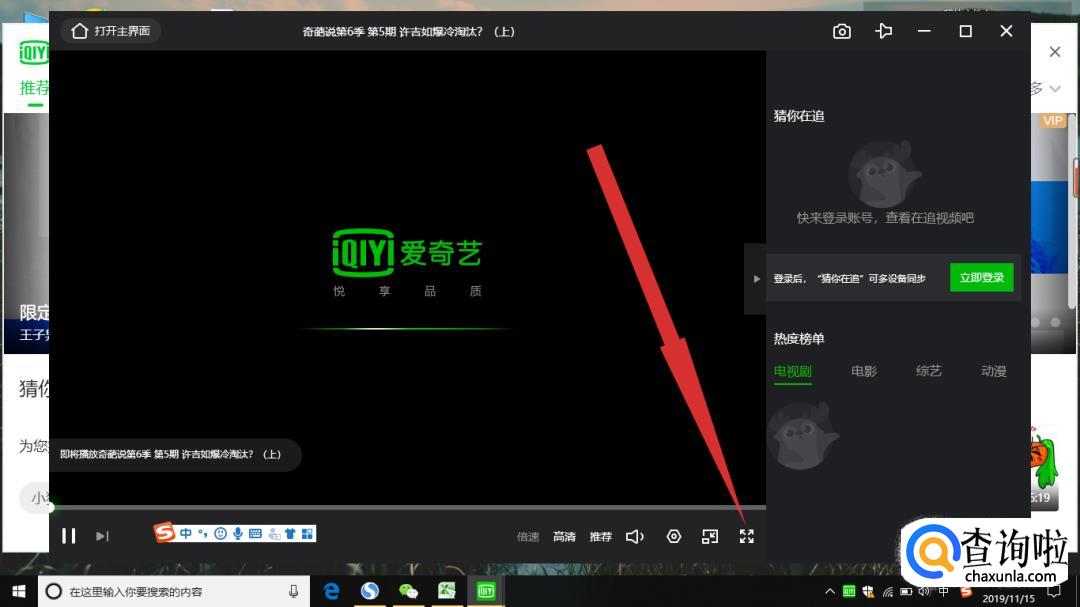Open the hexagon player settings icon
Screen dimensions: 1080x607
tap(674, 536)
